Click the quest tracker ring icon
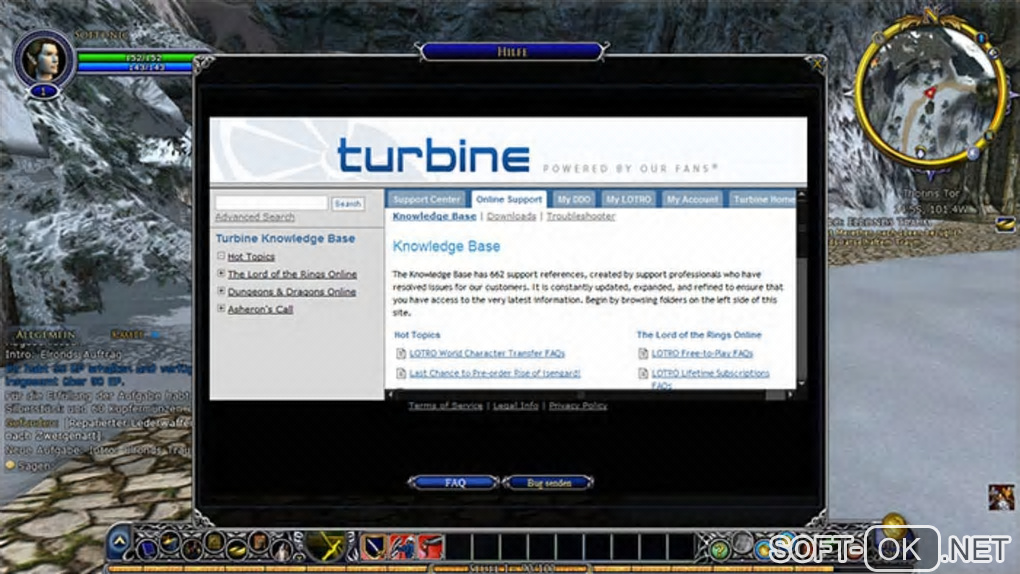The image size is (1020, 574). click(1006, 224)
